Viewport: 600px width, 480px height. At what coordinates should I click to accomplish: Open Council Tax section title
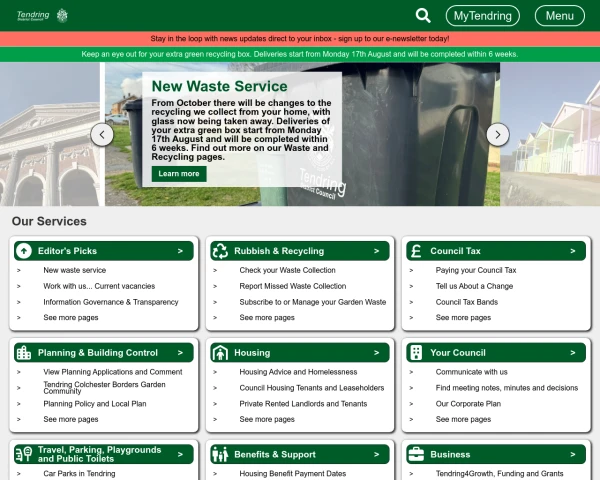point(455,251)
